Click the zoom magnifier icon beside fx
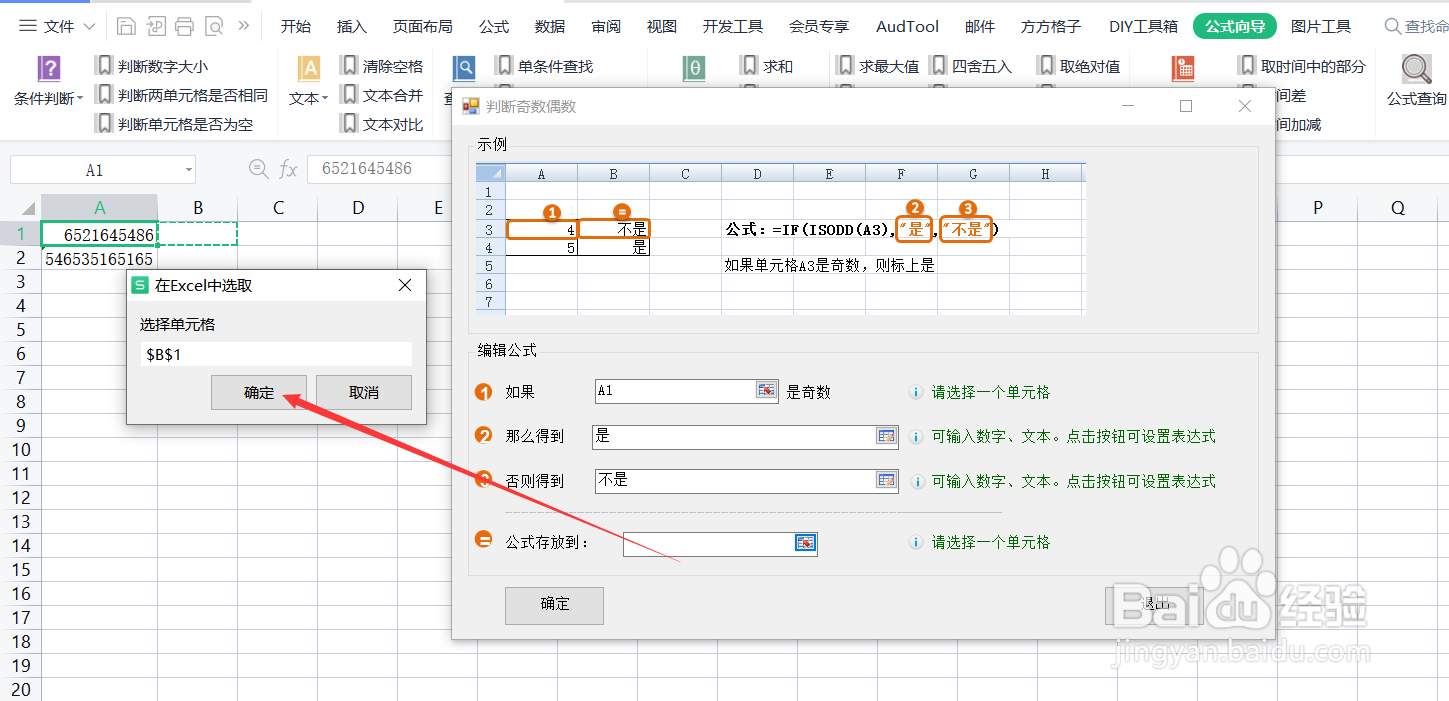 (x=258, y=170)
